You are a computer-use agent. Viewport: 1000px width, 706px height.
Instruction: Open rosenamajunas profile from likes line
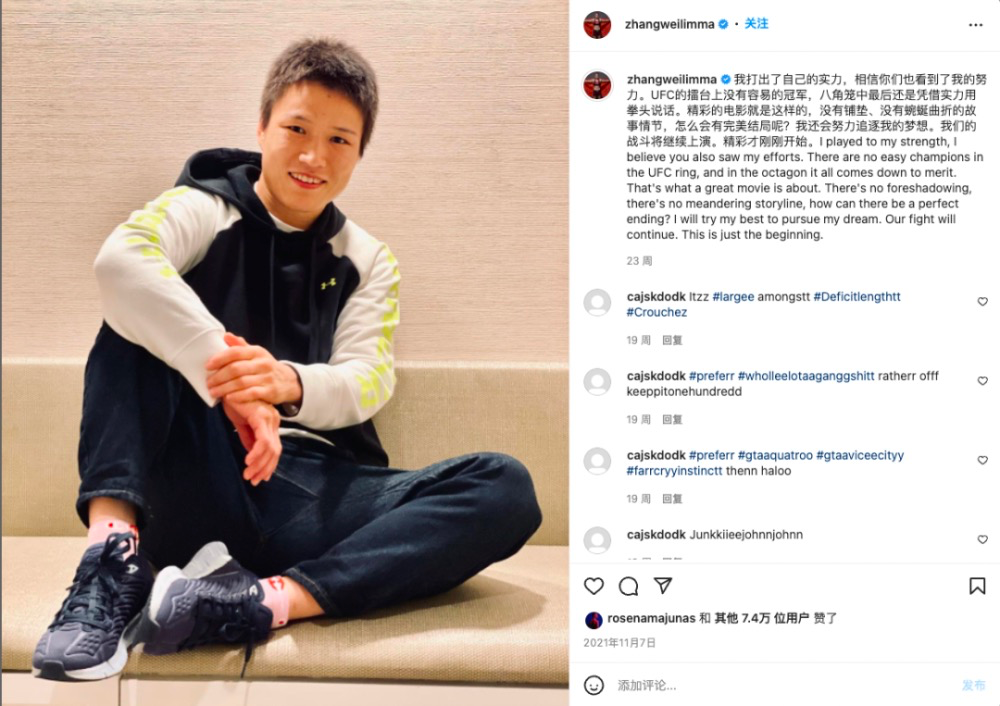point(651,618)
